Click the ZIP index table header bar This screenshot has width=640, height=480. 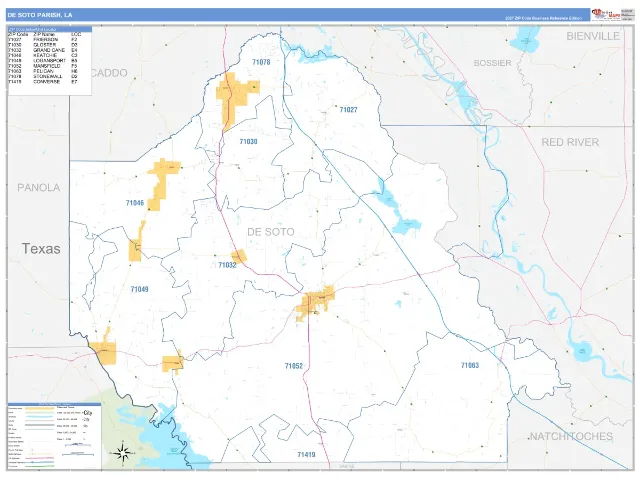pos(50,29)
